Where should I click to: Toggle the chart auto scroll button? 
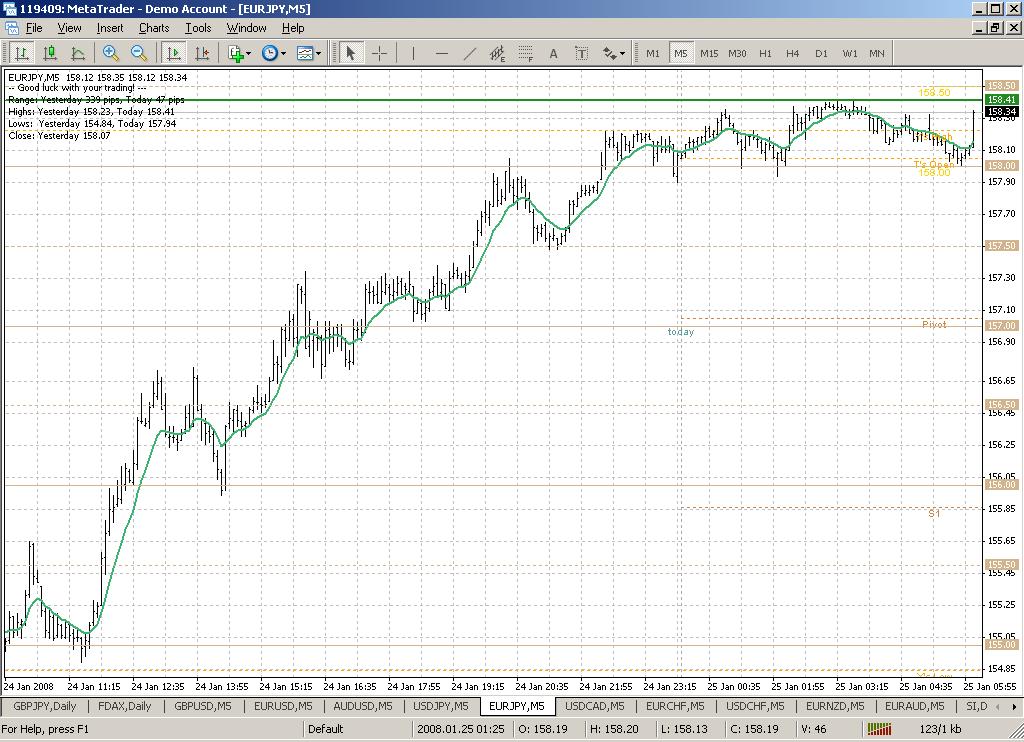[x=175, y=53]
